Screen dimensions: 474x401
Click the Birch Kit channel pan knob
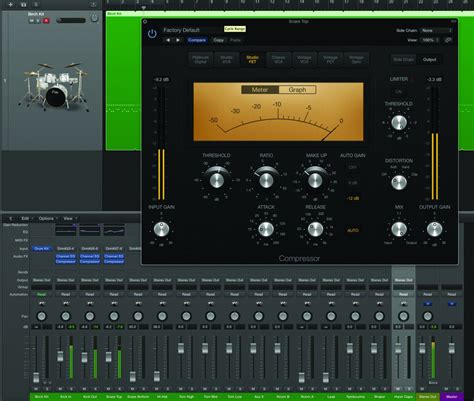[41, 316]
